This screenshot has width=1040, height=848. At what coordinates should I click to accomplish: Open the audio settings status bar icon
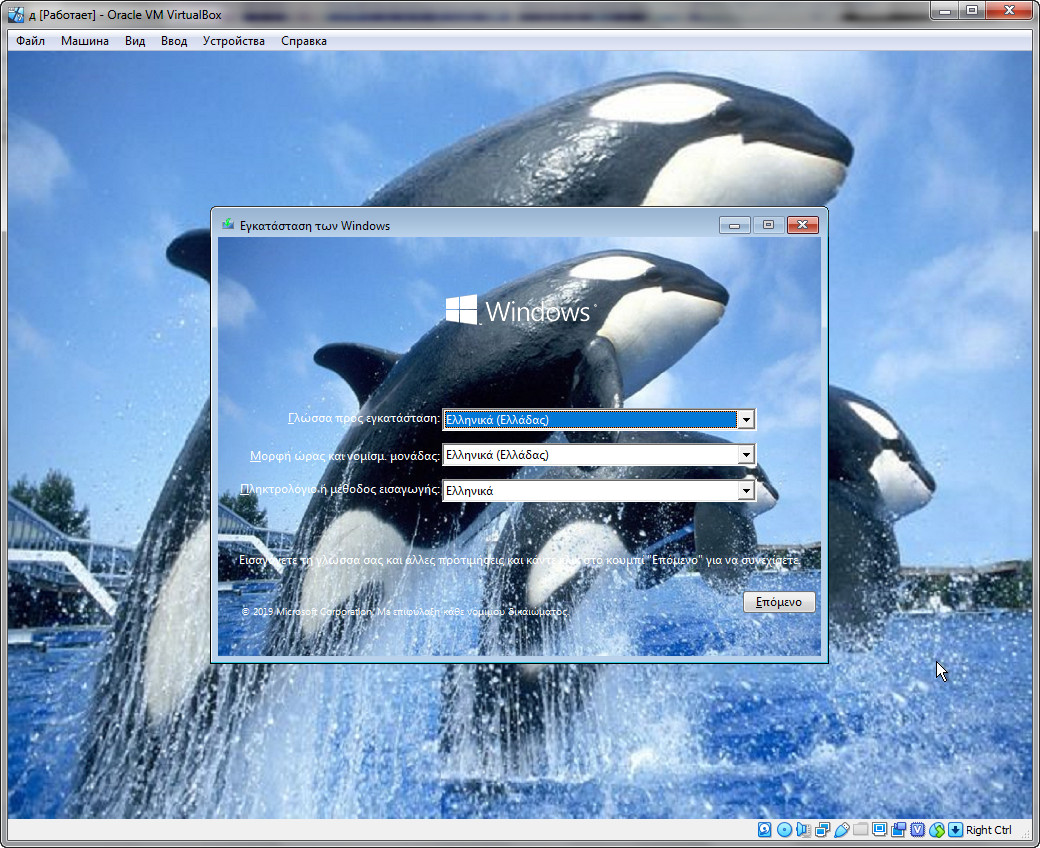coord(803,830)
